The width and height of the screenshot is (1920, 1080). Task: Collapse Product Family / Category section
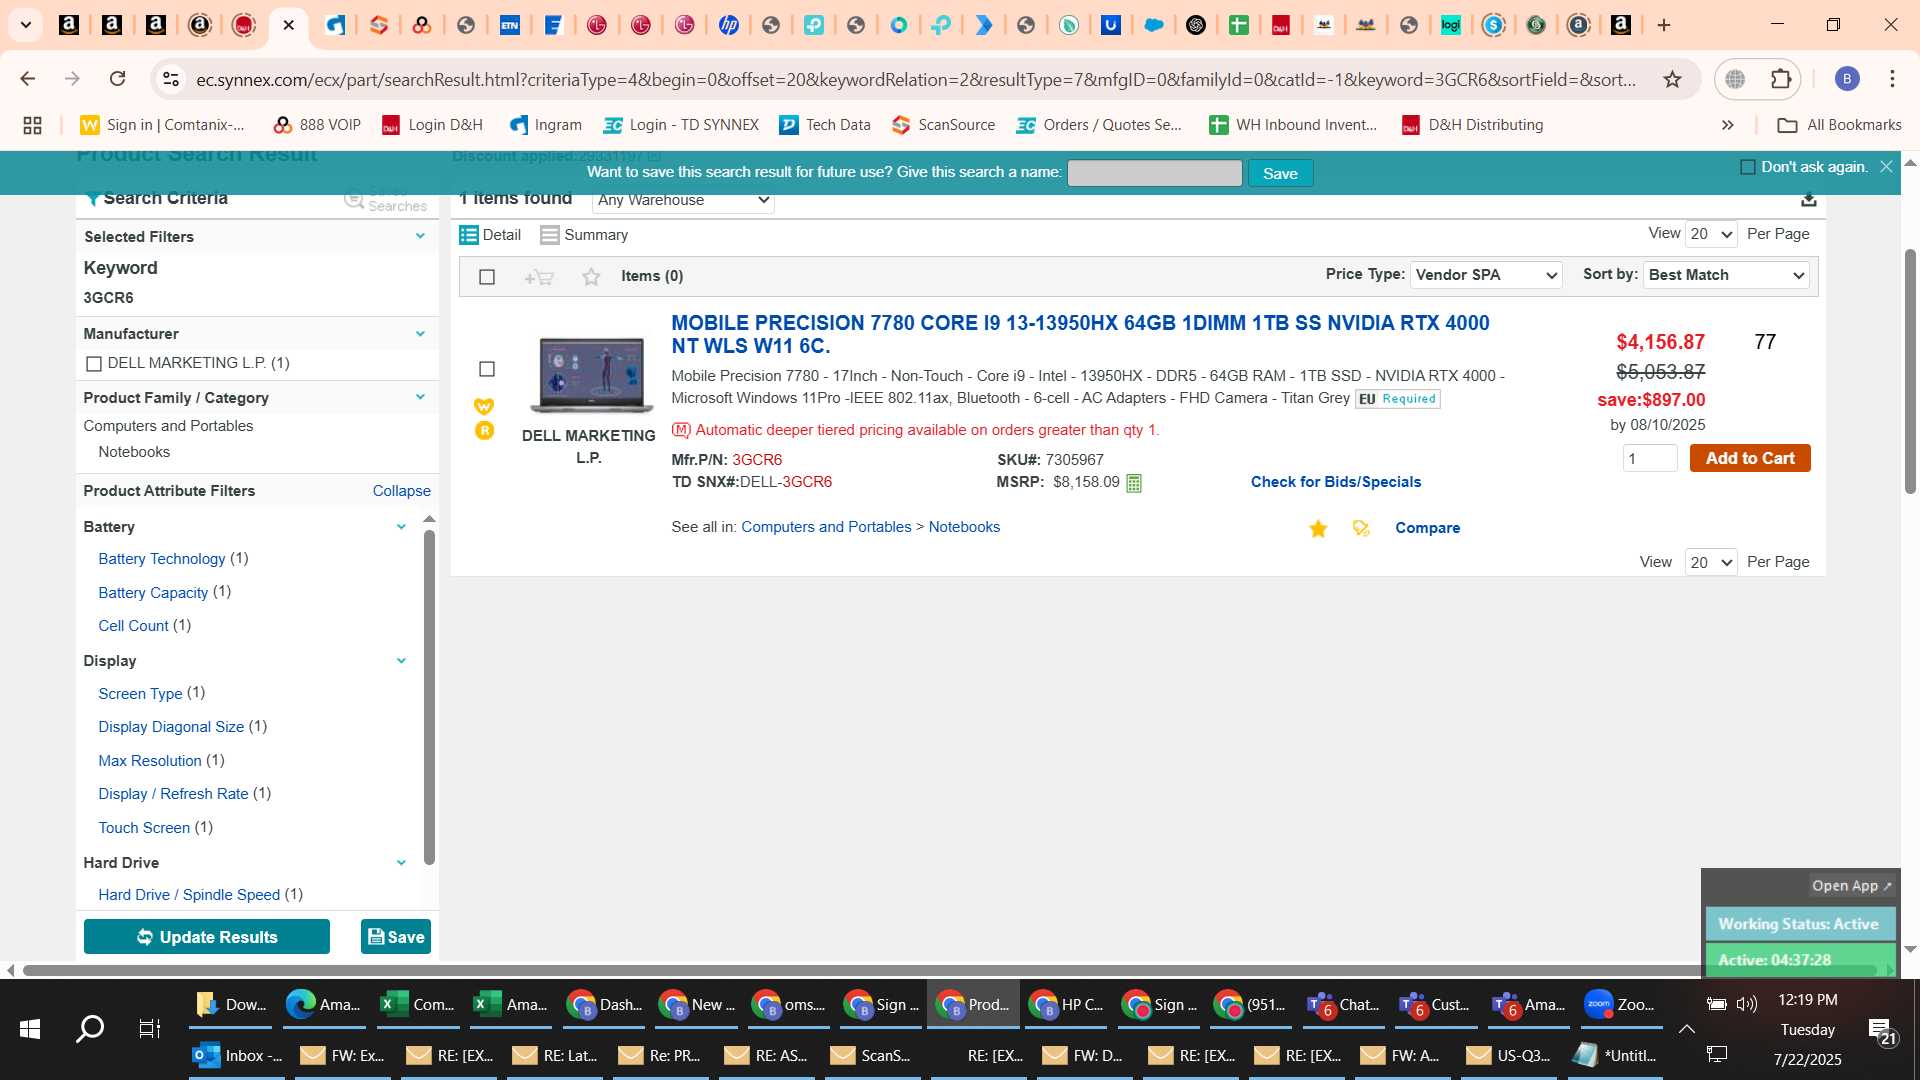pos(420,397)
